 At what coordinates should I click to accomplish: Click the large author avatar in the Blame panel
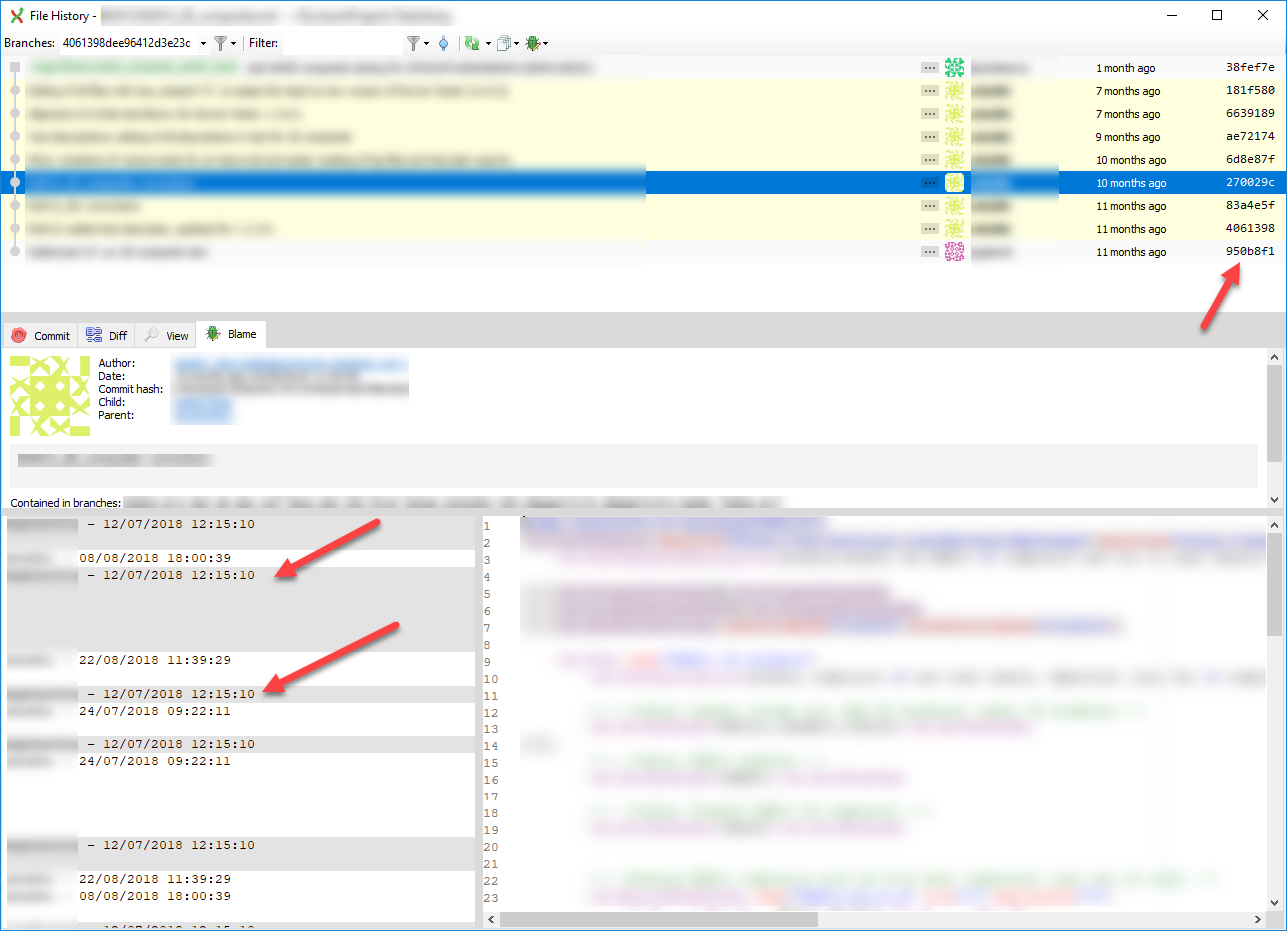pyautogui.click(x=49, y=396)
